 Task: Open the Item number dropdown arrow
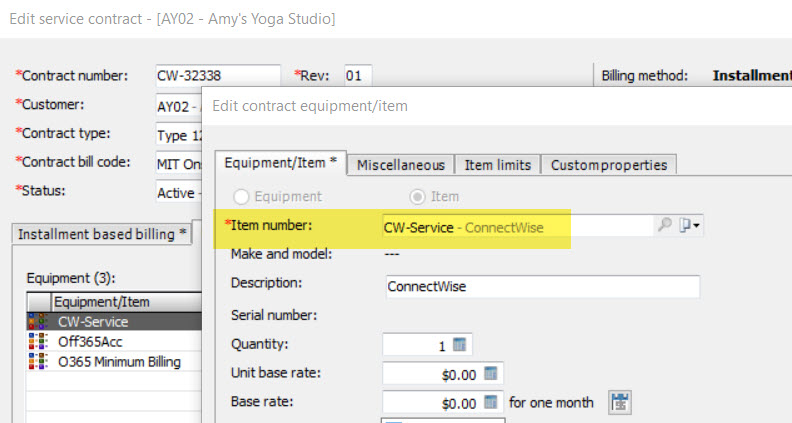(690, 226)
